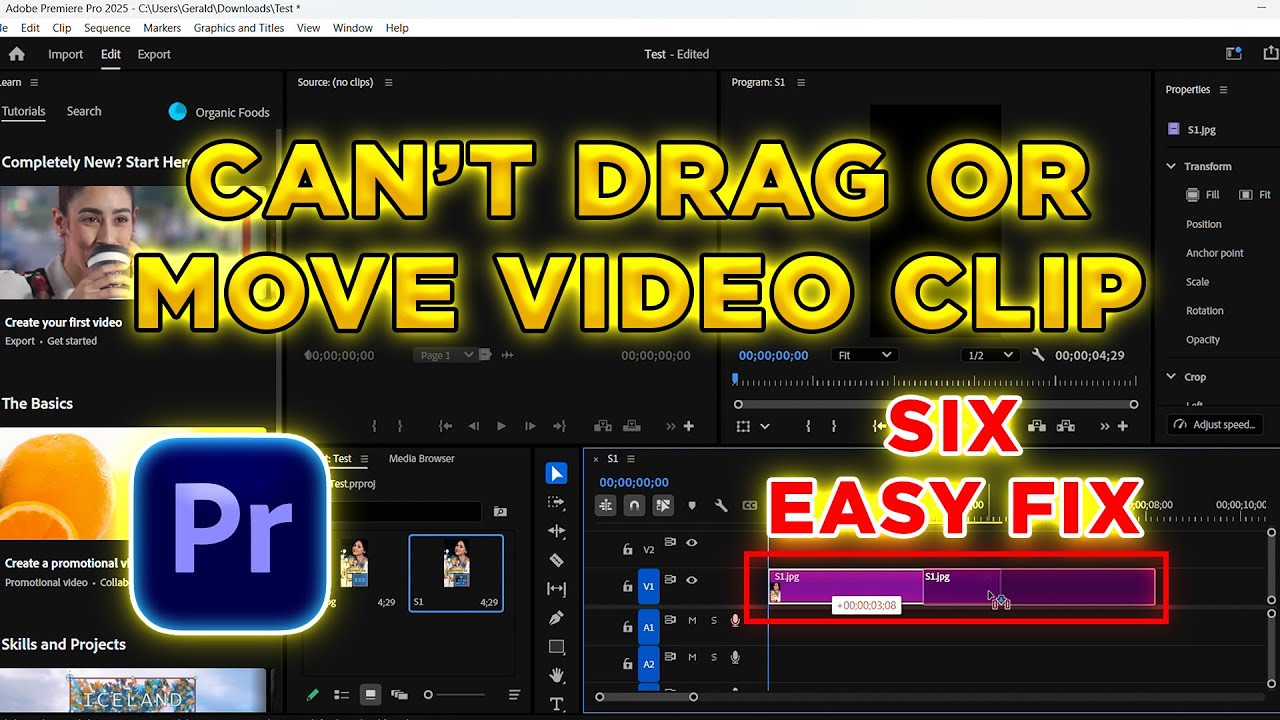Open the Markers menu

(162, 28)
